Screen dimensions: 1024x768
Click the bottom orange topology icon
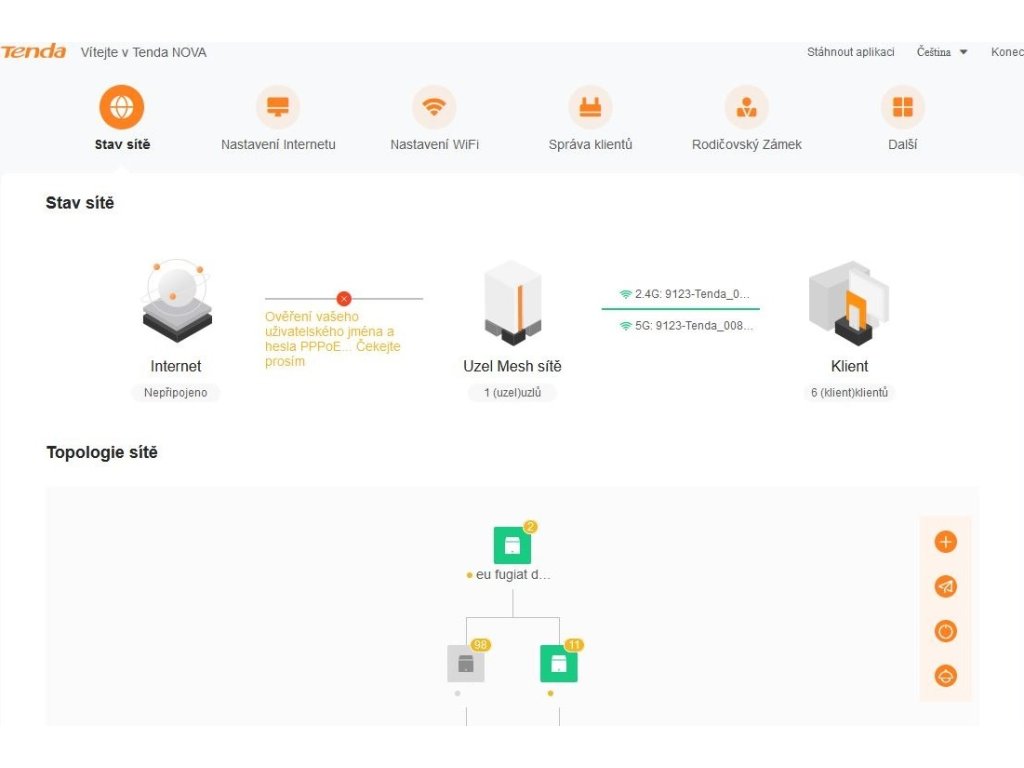pyautogui.click(x=946, y=676)
